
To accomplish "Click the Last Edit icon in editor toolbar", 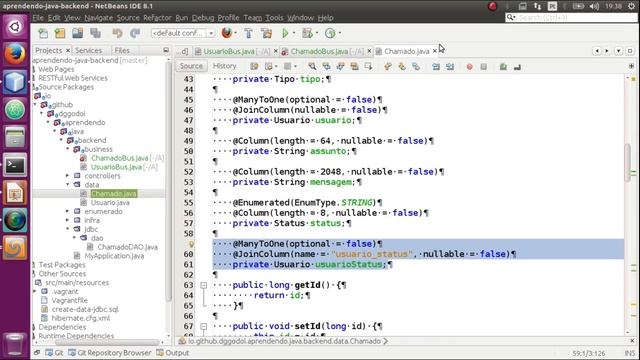I will click(x=254, y=67).
